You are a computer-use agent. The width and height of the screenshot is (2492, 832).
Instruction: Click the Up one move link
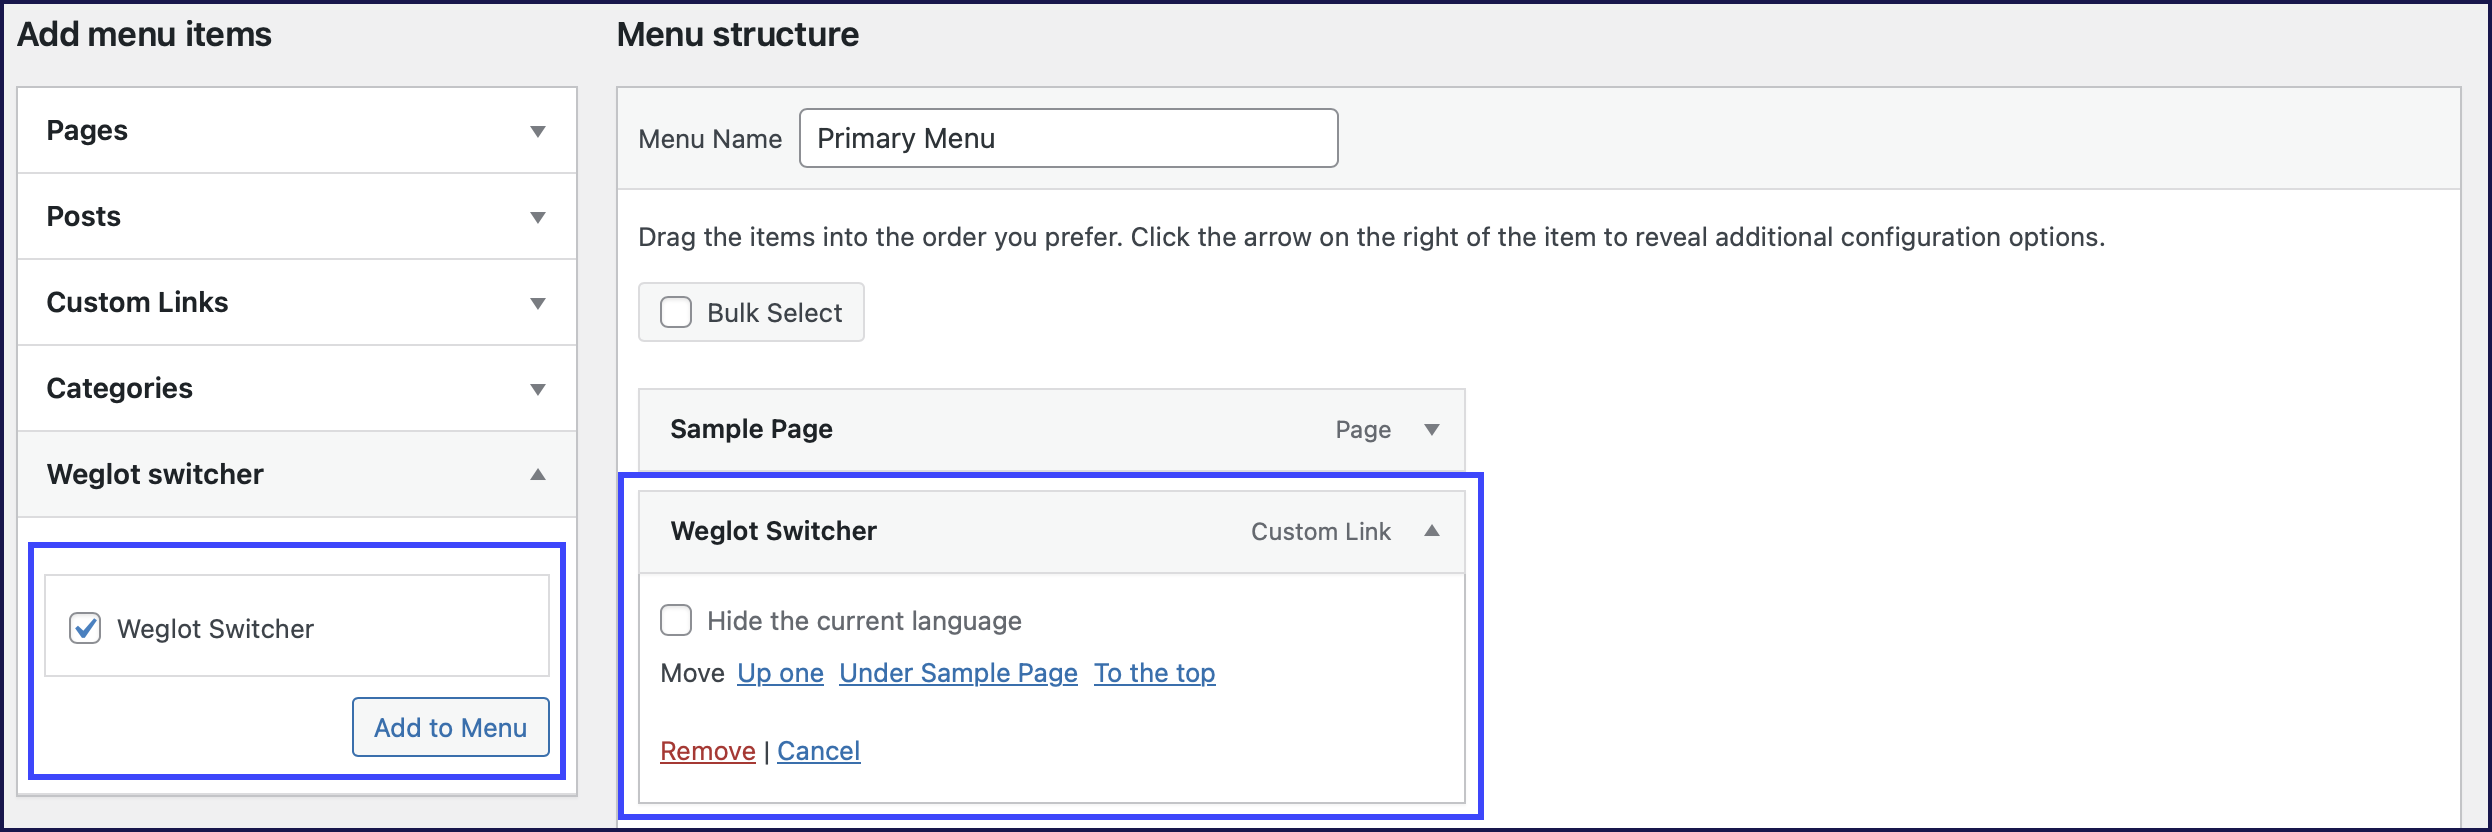[x=780, y=673]
